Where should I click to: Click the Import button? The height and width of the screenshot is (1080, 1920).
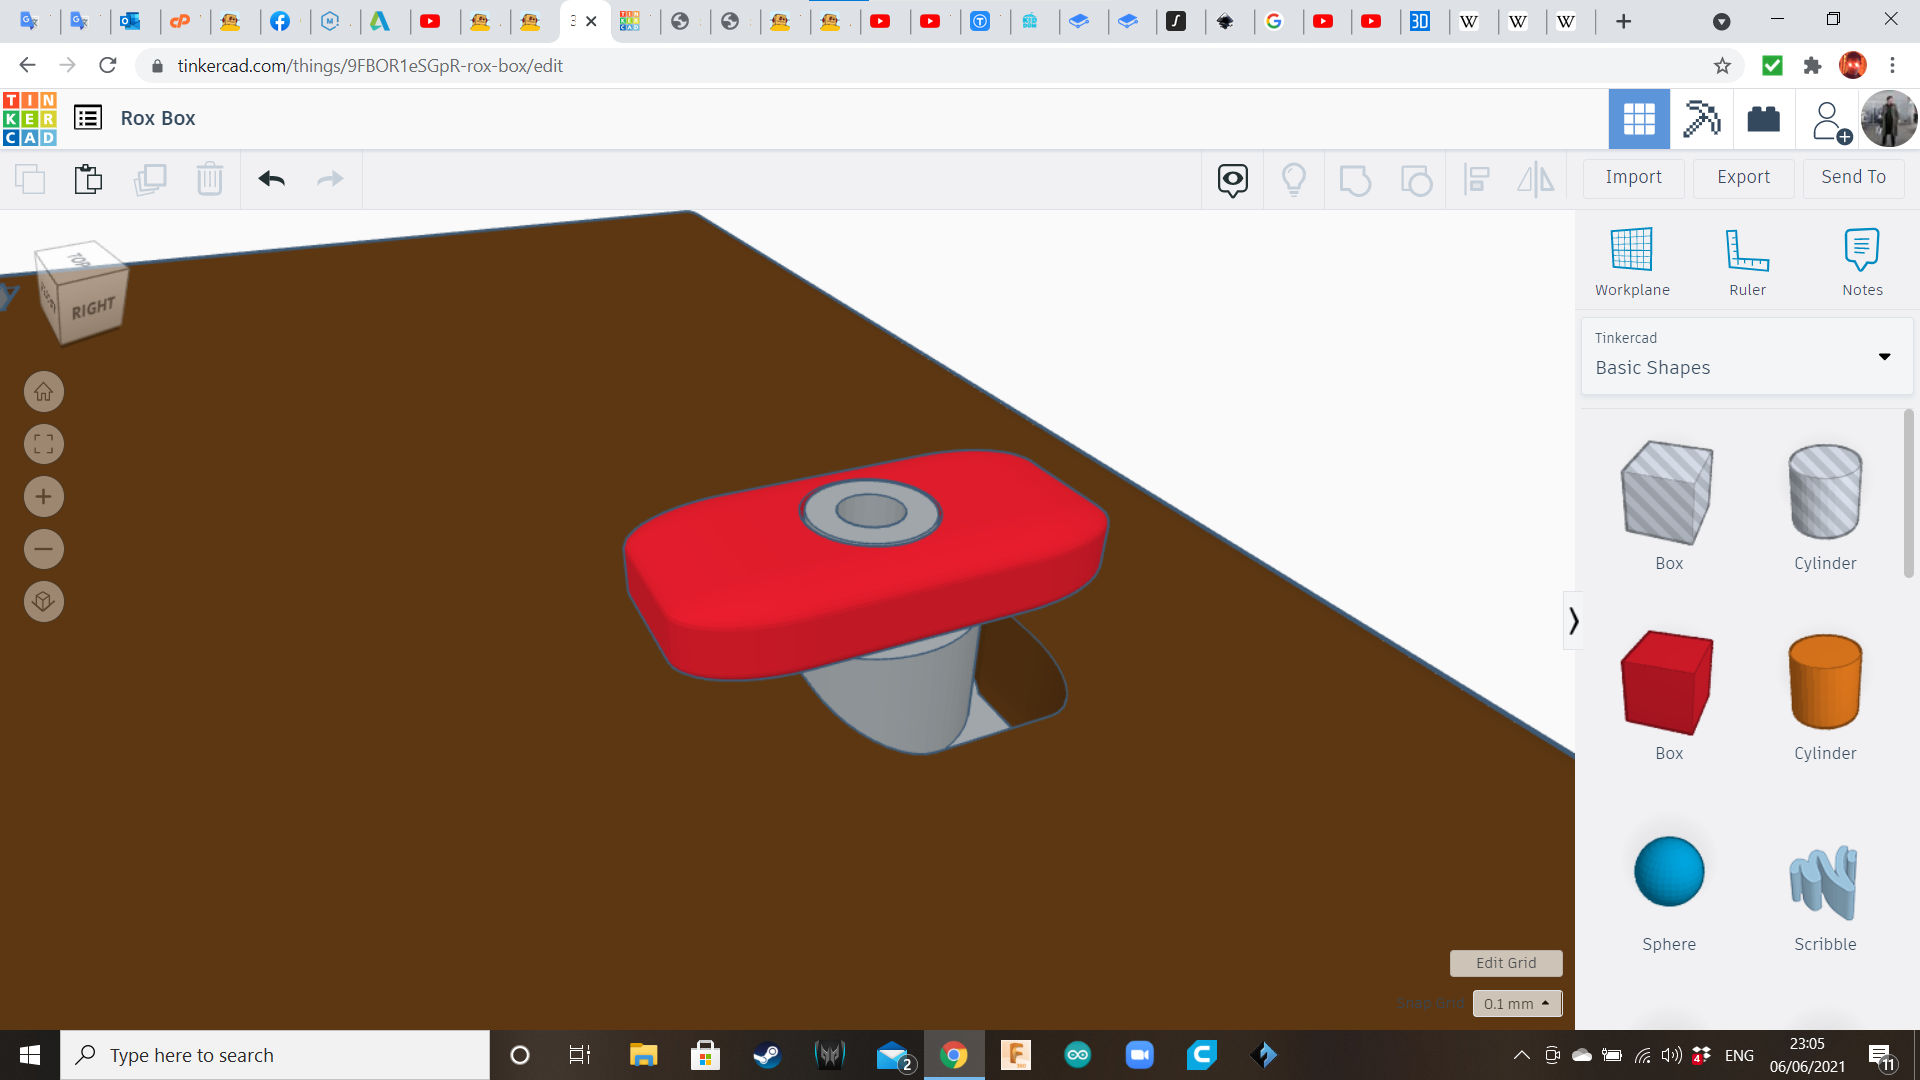coord(1633,177)
